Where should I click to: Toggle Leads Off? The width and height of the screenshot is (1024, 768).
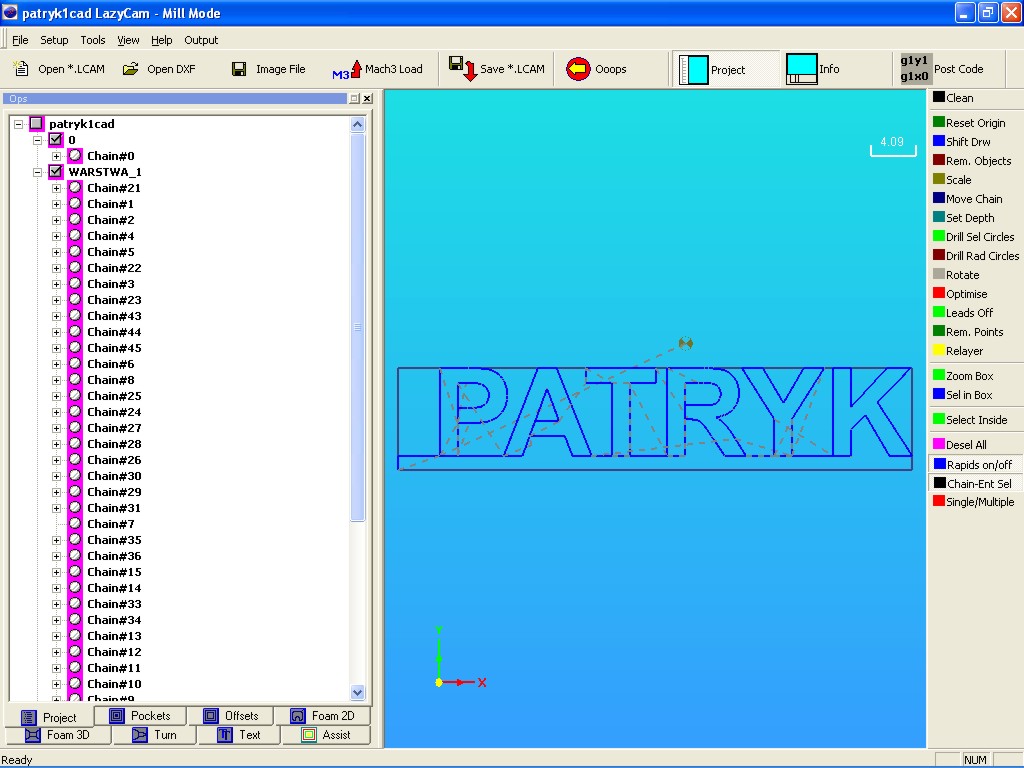click(x=965, y=313)
